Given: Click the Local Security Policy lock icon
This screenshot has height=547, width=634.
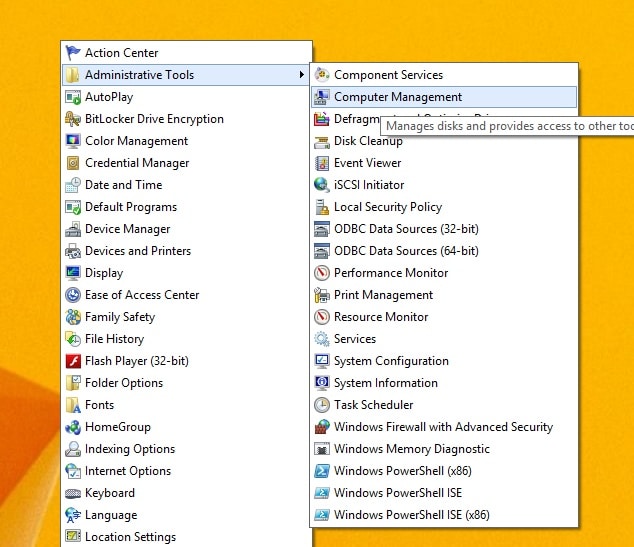Looking at the screenshot, I should 322,207.
